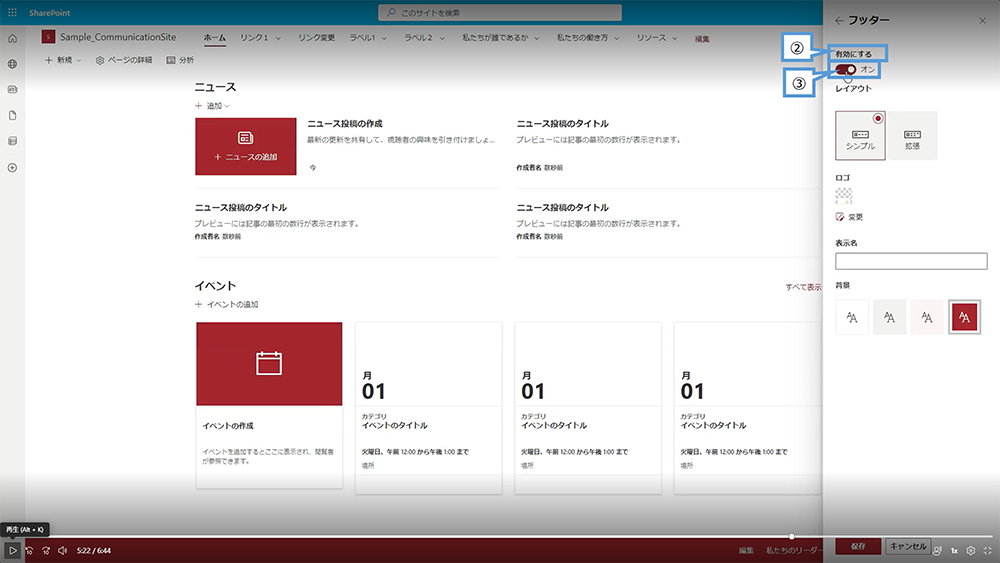Click forward 10 seconds icon
1000x563 pixels.
pyautogui.click(x=46, y=550)
